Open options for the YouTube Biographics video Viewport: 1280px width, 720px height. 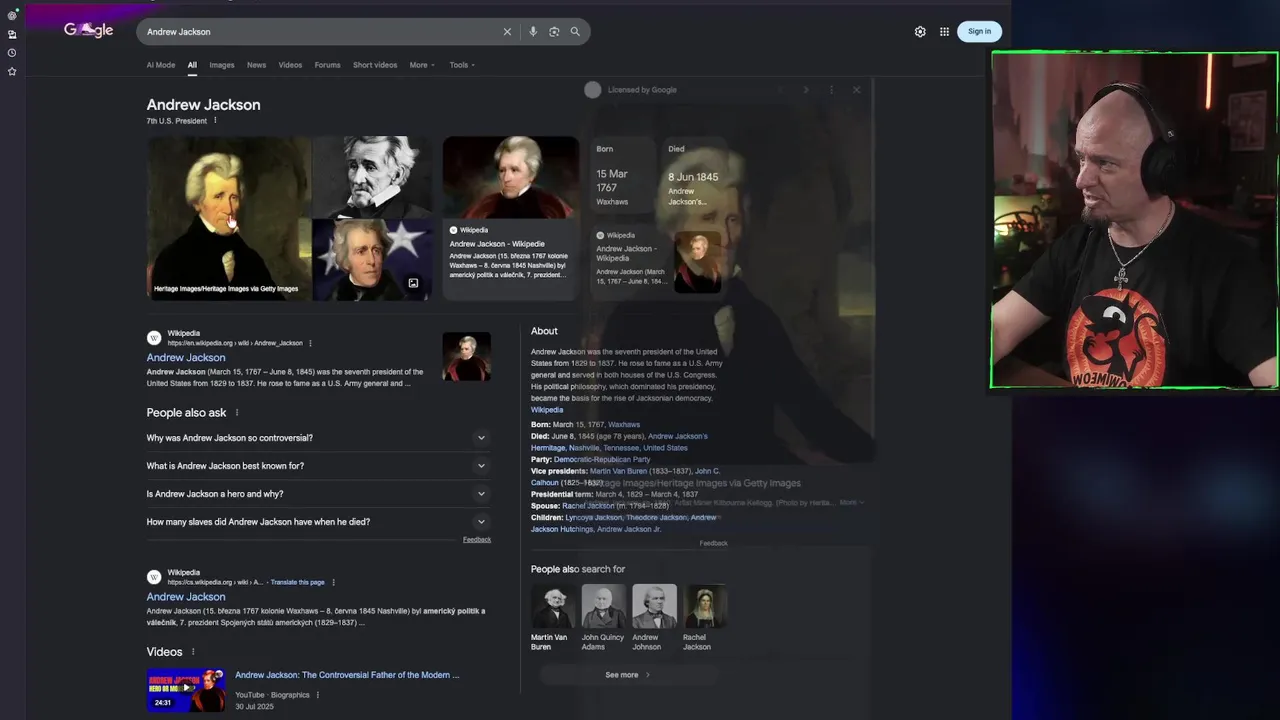pyautogui.click(x=318, y=695)
